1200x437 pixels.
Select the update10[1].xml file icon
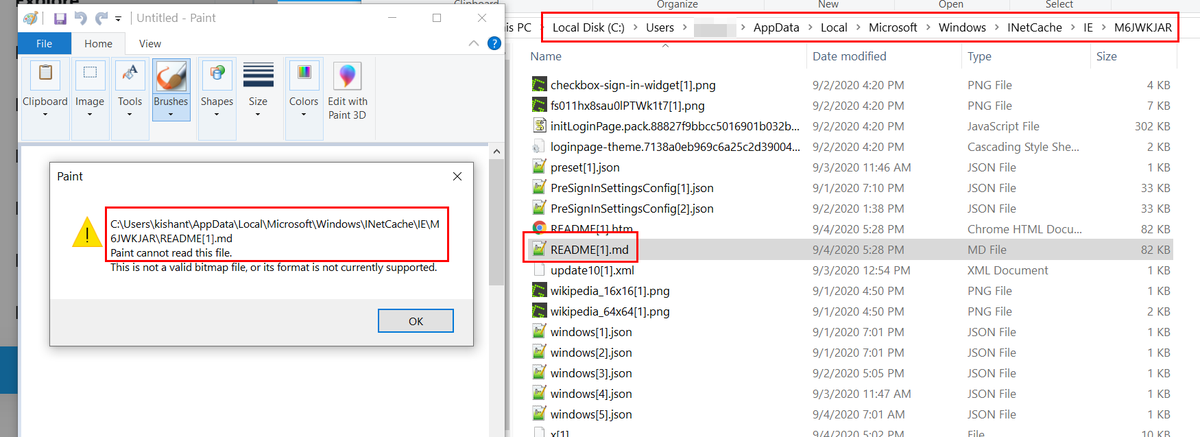click(x=540, y=270)
